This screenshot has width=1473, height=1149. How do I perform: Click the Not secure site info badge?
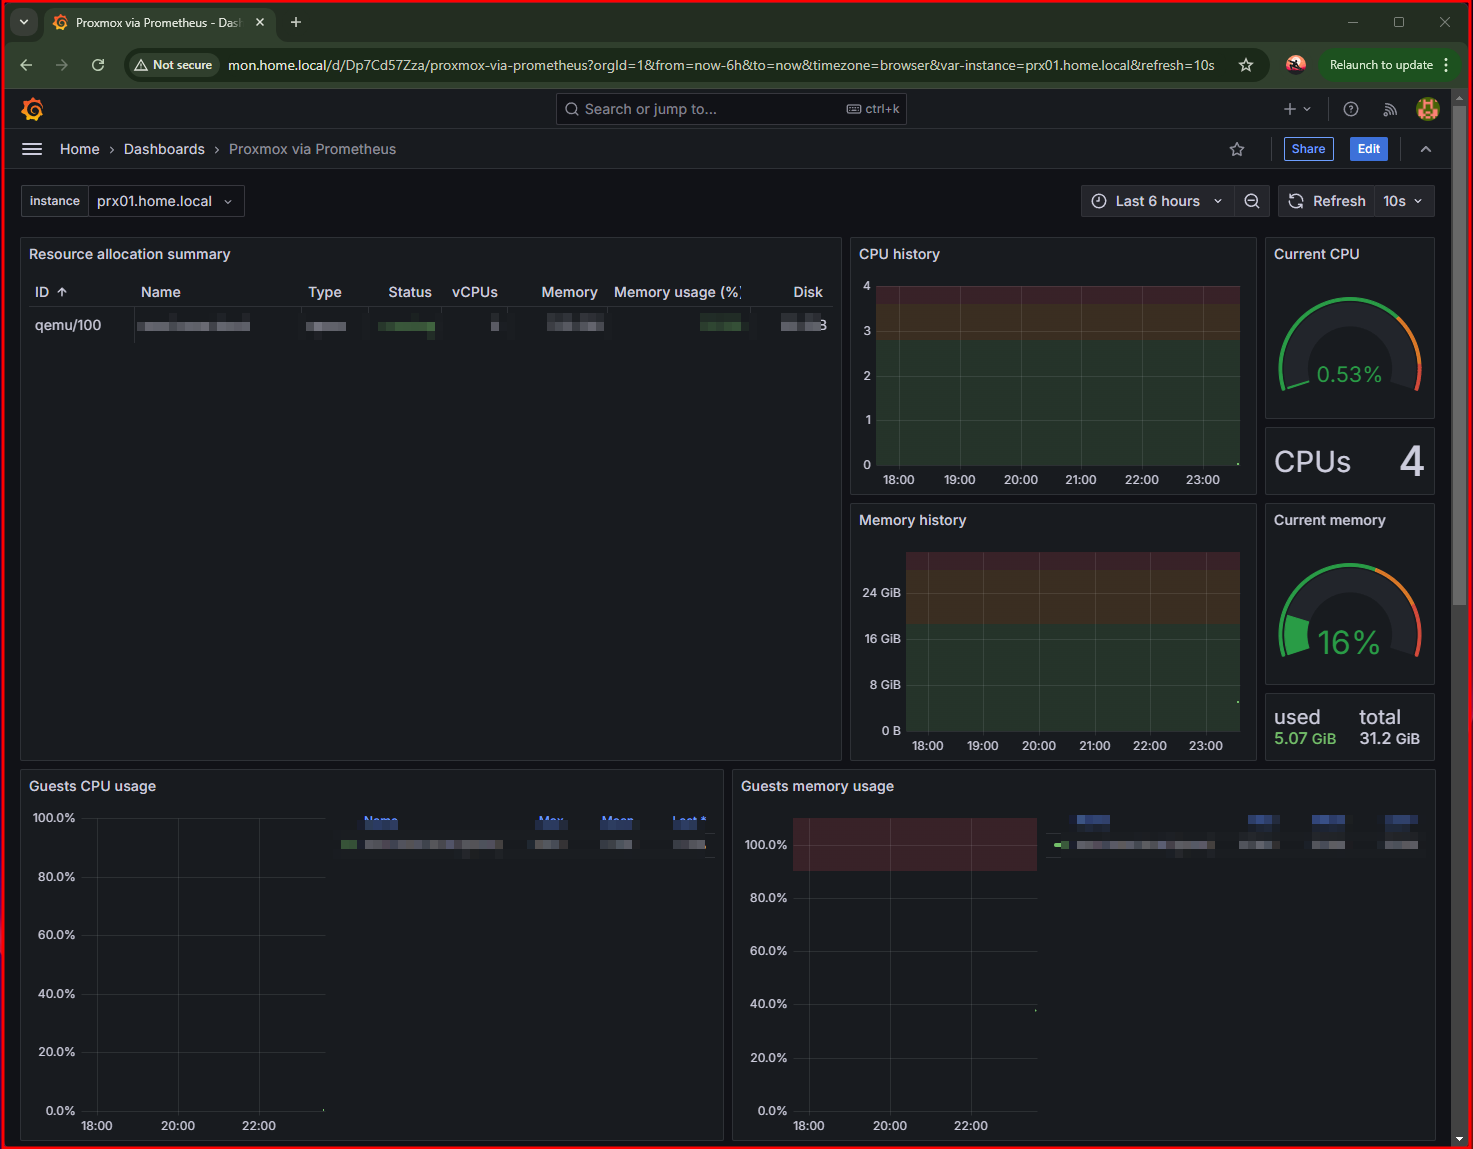[173, 65]
